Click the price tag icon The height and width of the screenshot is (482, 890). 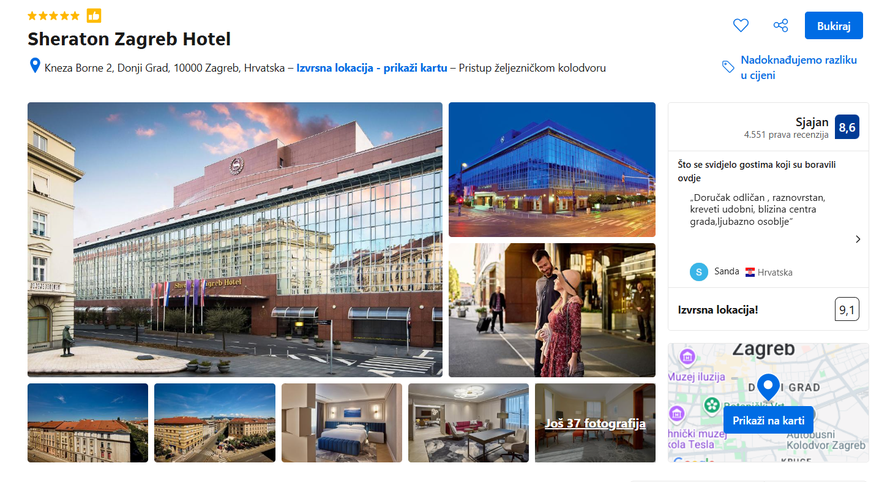point(728,67)
